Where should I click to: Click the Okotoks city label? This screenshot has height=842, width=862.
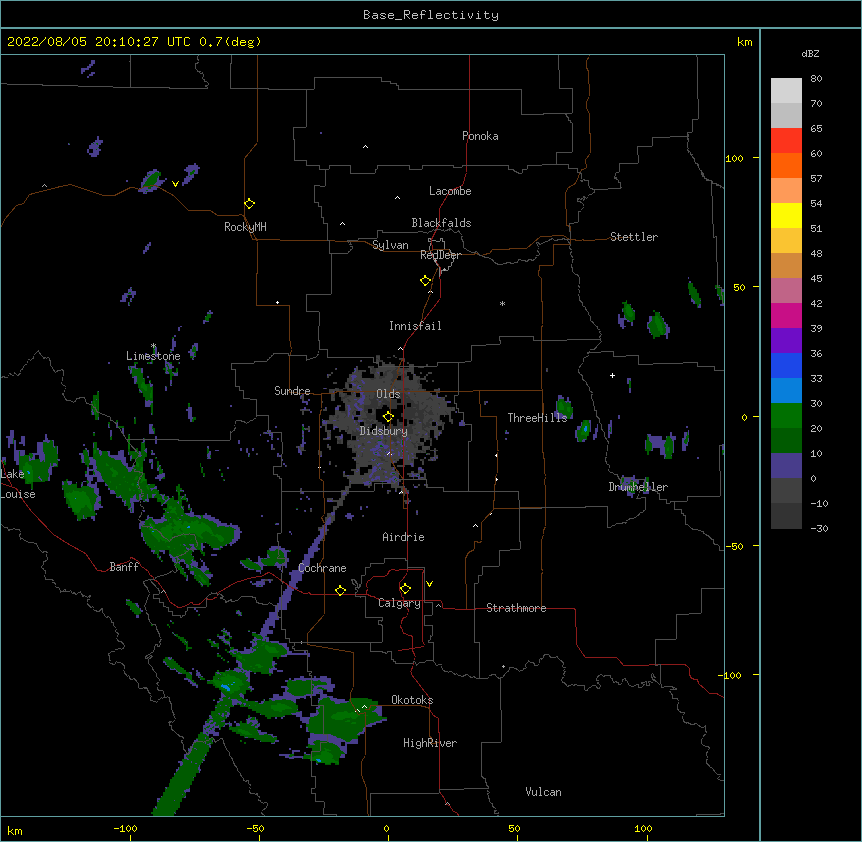point(412,700)
